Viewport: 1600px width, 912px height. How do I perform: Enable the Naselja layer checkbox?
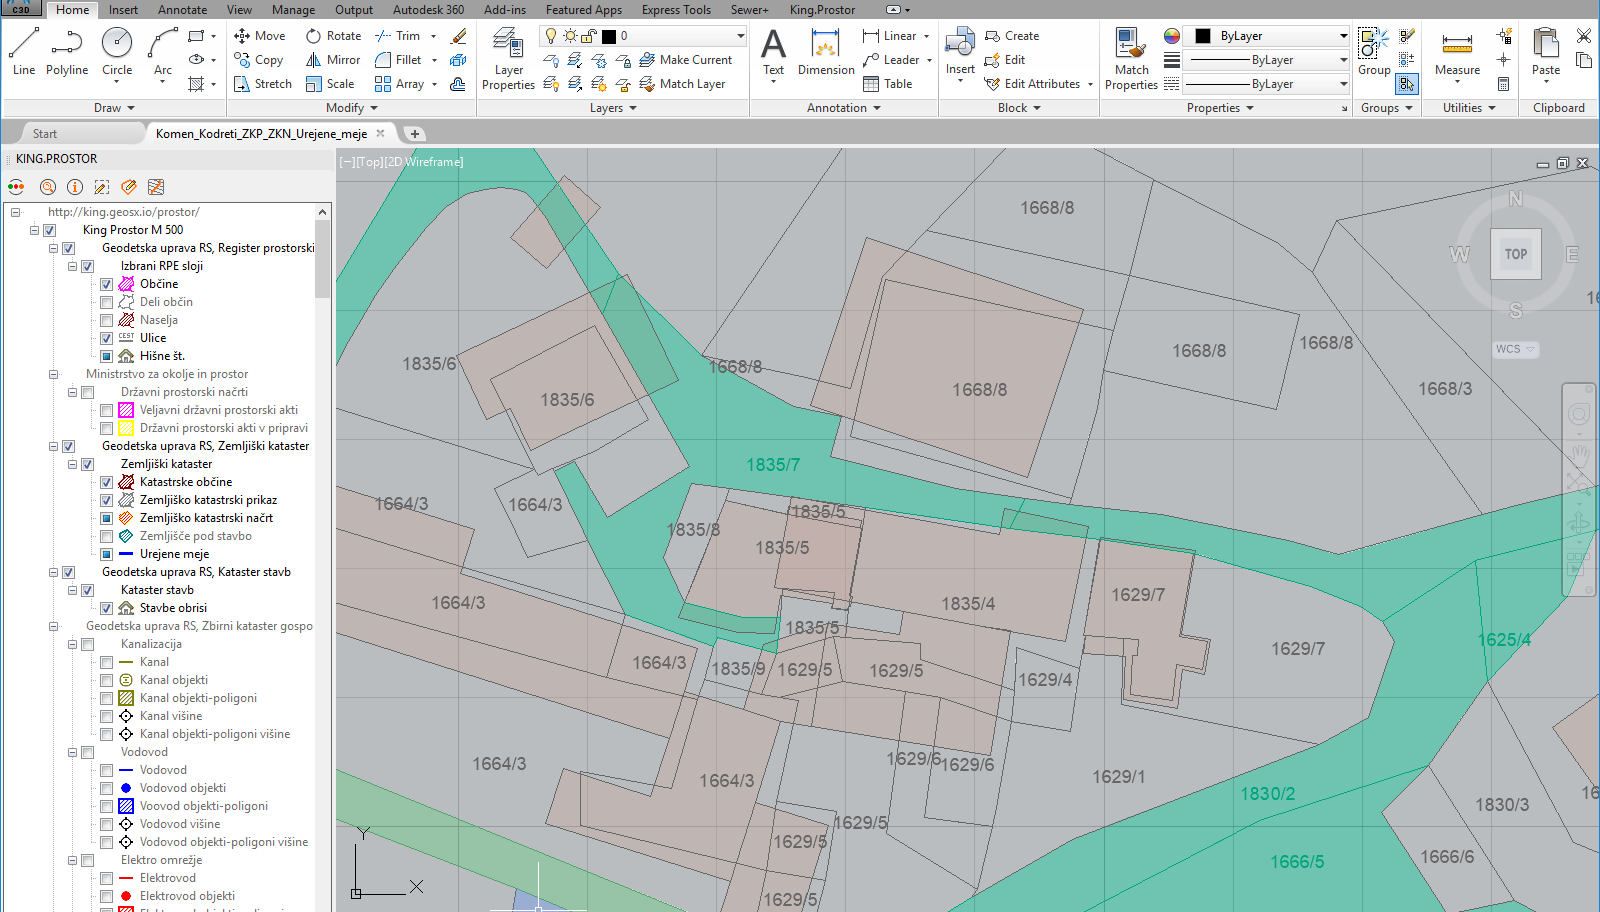tap(106, 320)
